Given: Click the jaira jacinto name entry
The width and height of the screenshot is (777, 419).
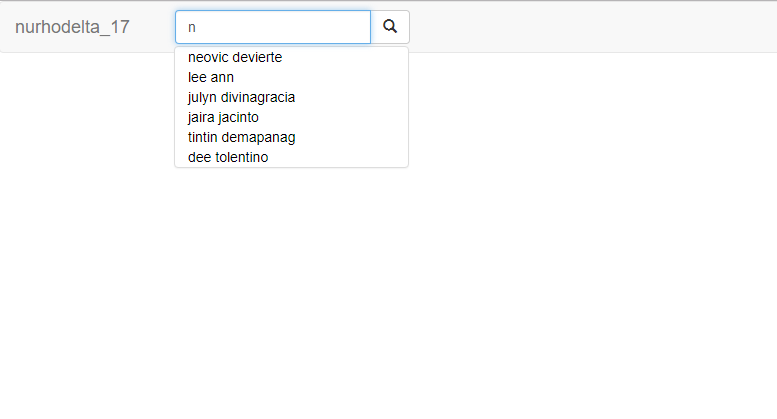Looking at the screenshot, I should click(223, 117).
